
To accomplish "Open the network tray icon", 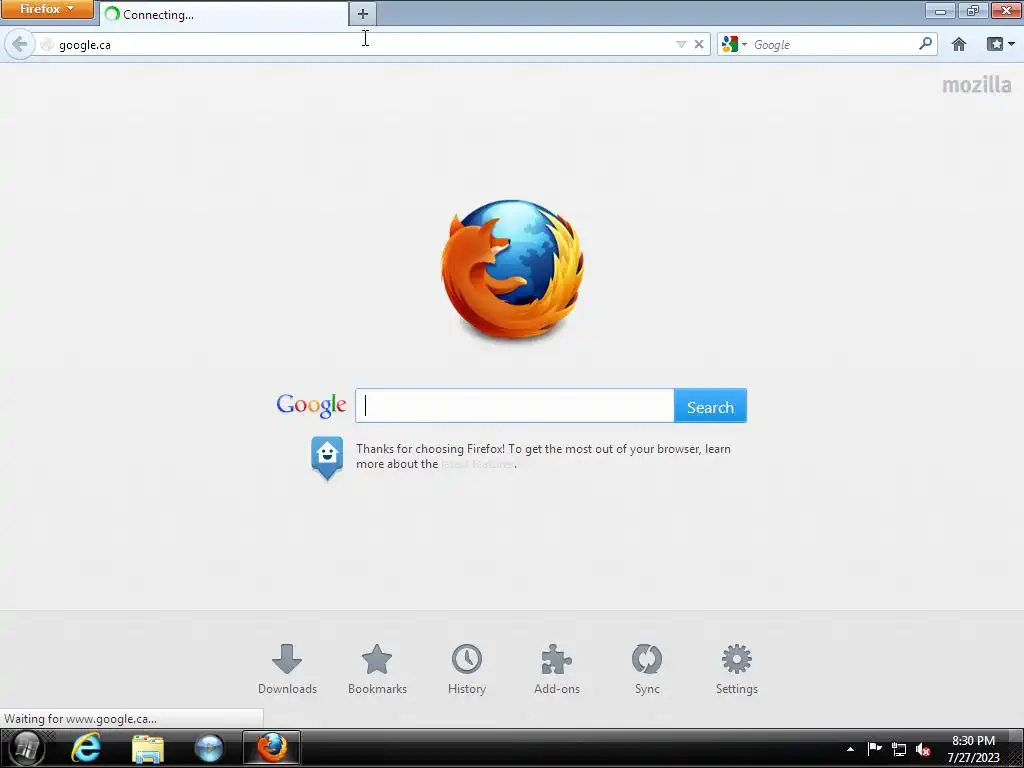I will point(899,750).
